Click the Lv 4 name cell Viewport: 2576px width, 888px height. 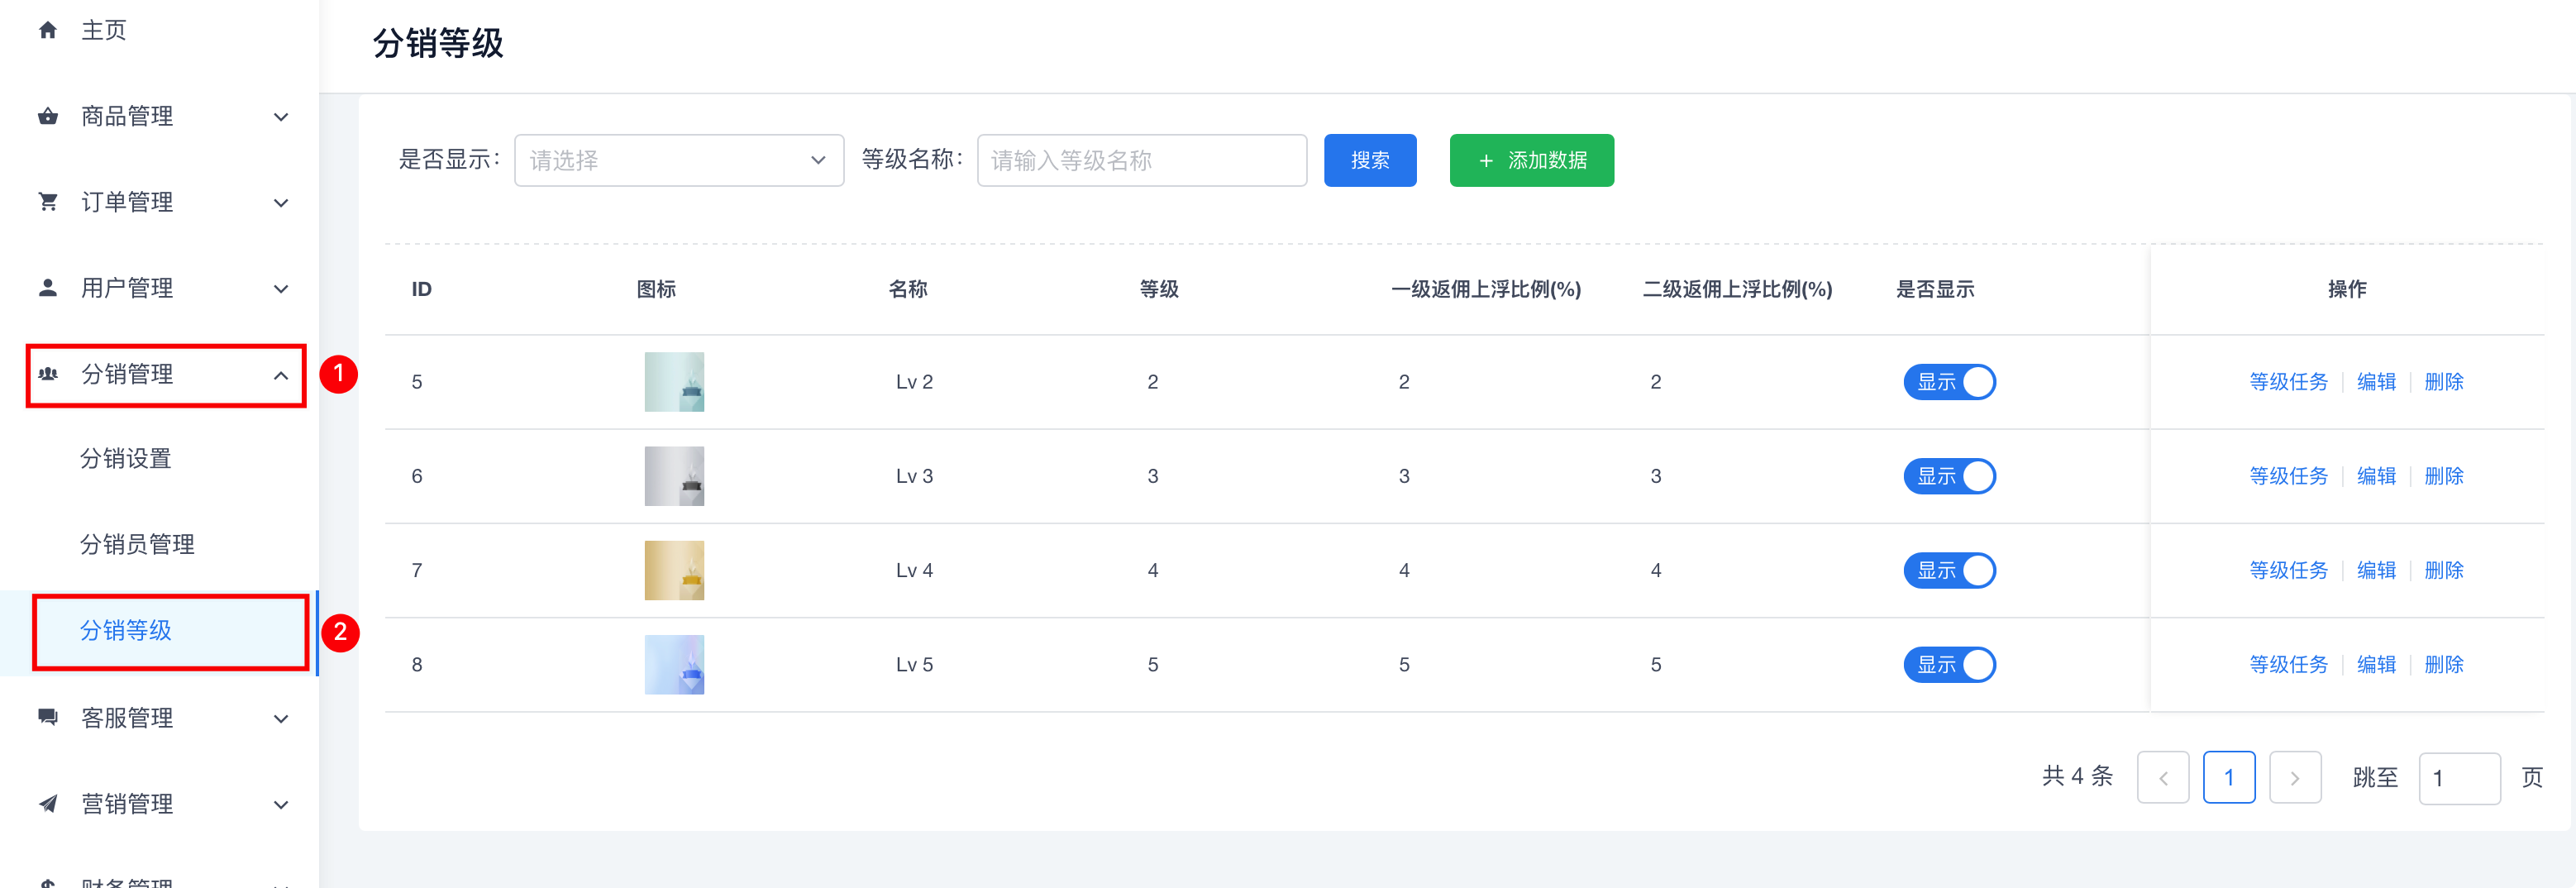pos(914,570)
